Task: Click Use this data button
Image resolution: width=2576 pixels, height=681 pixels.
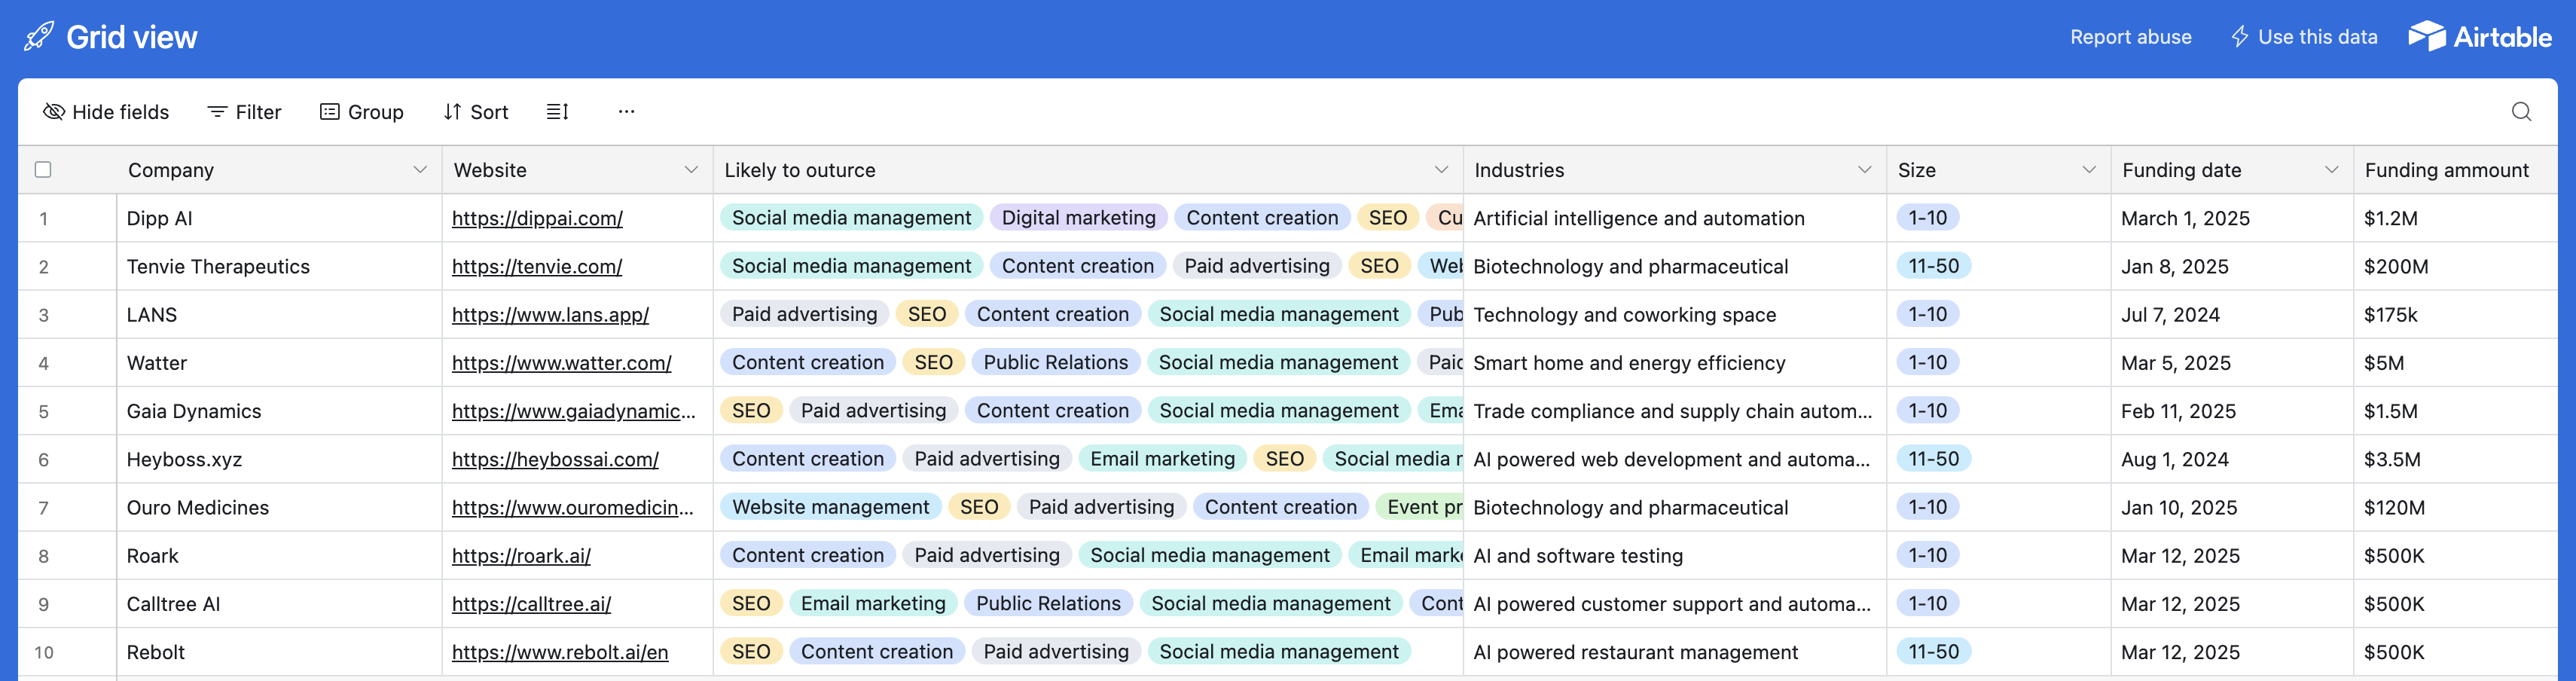Action: tap(2304, 37)
